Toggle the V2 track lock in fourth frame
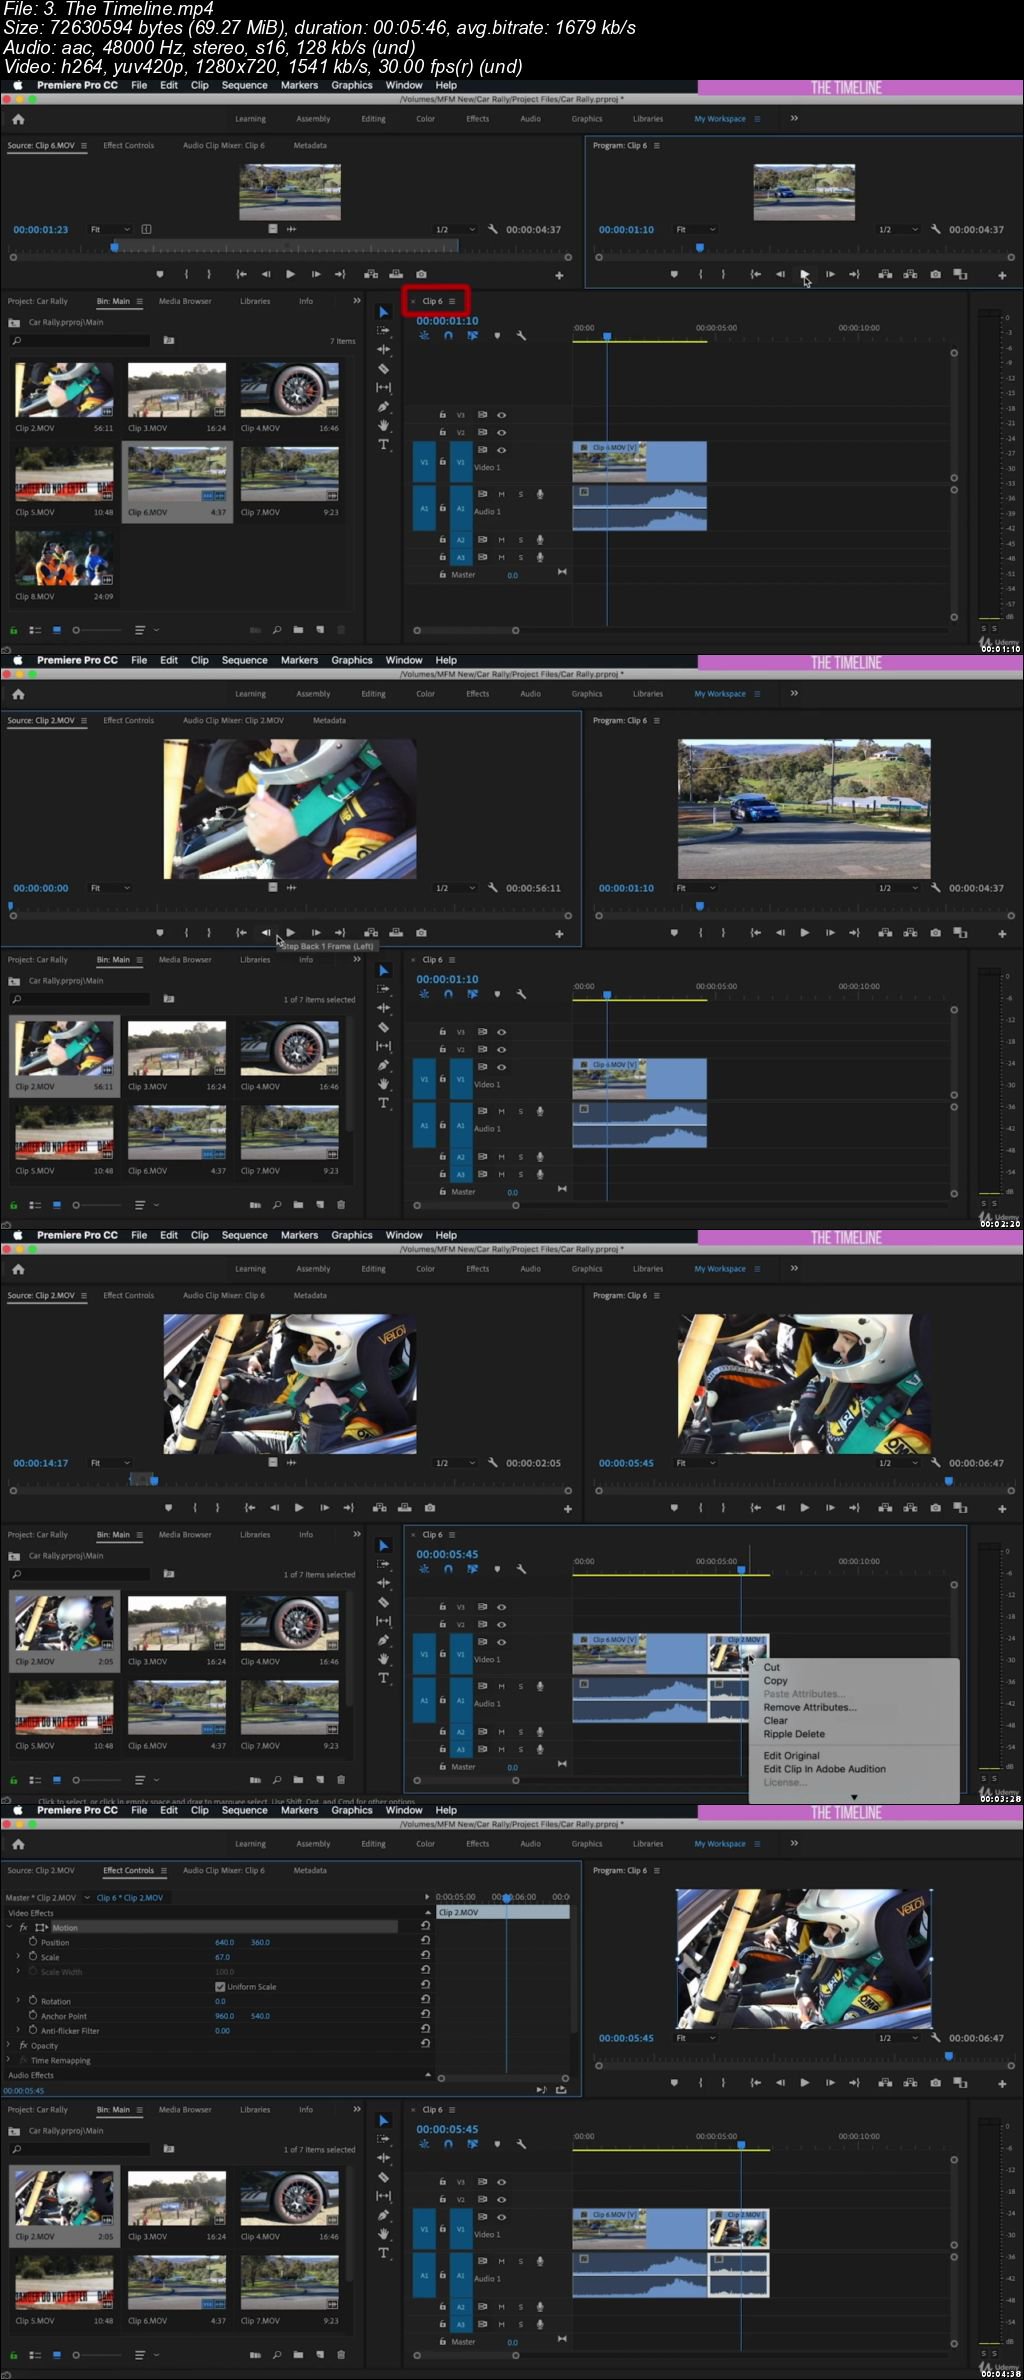Viewport: 1024px width, 2380px height. [x=442, y=2199]
